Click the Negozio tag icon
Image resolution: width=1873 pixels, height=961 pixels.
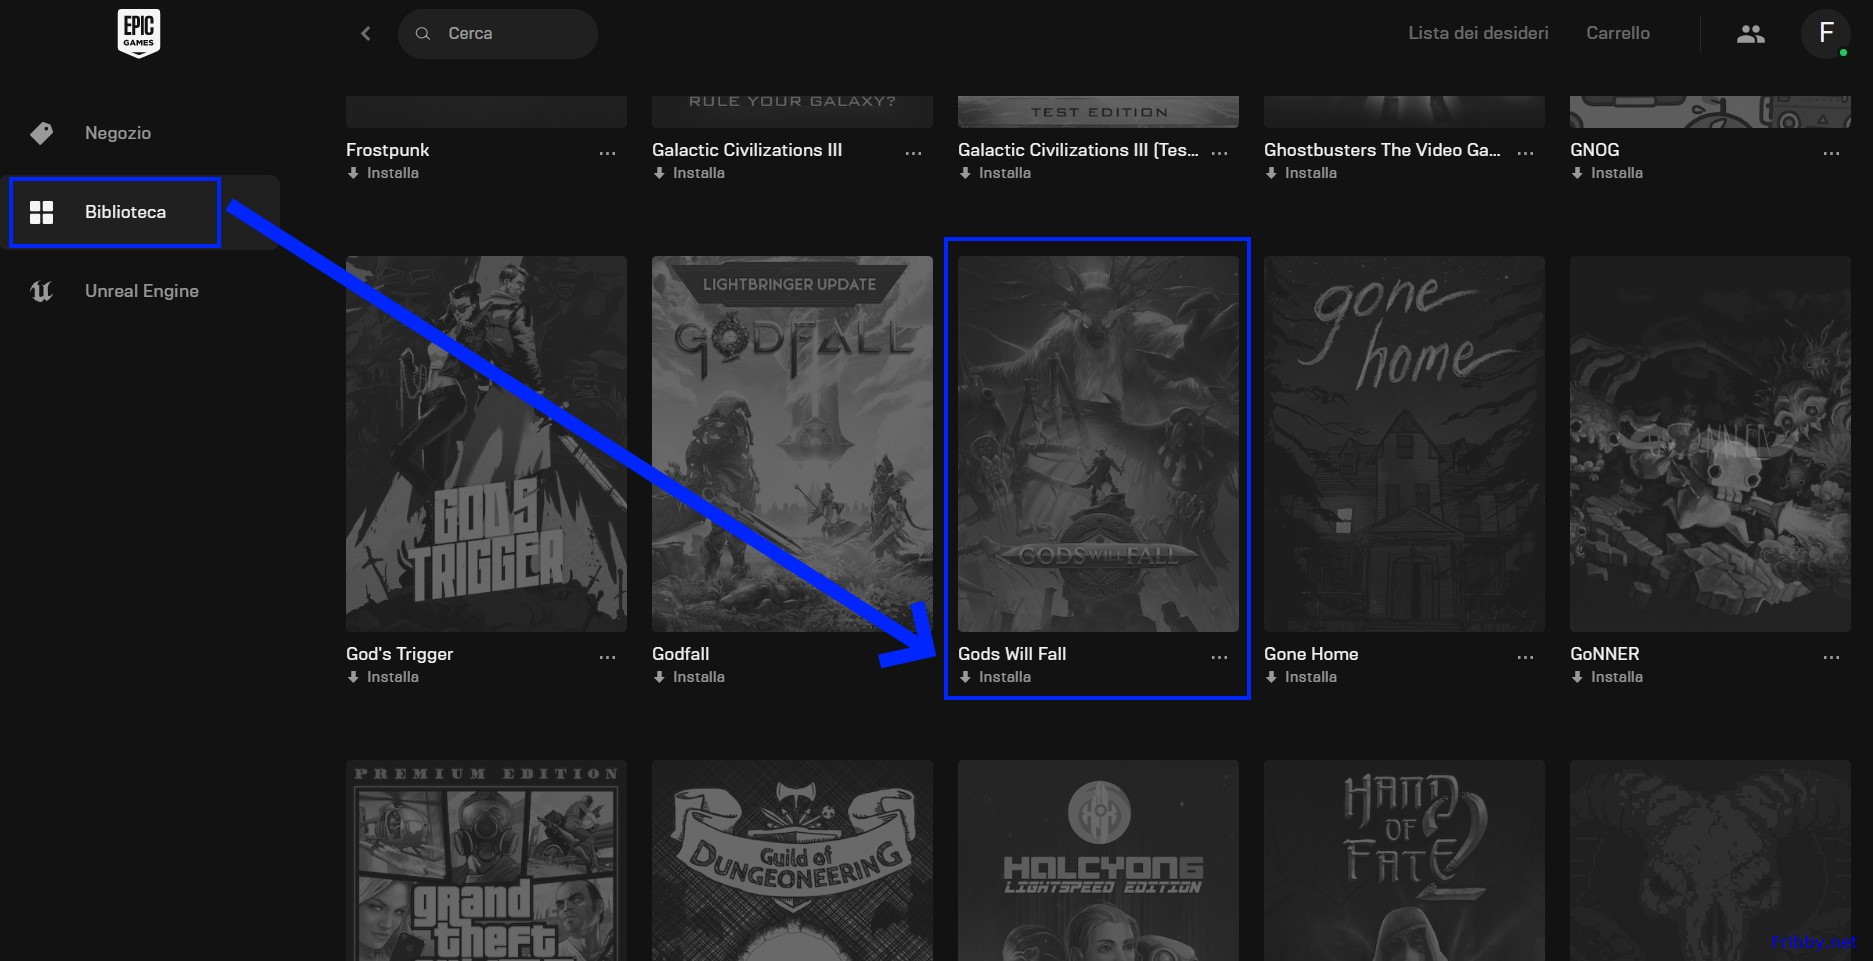(x=41, y=133)
